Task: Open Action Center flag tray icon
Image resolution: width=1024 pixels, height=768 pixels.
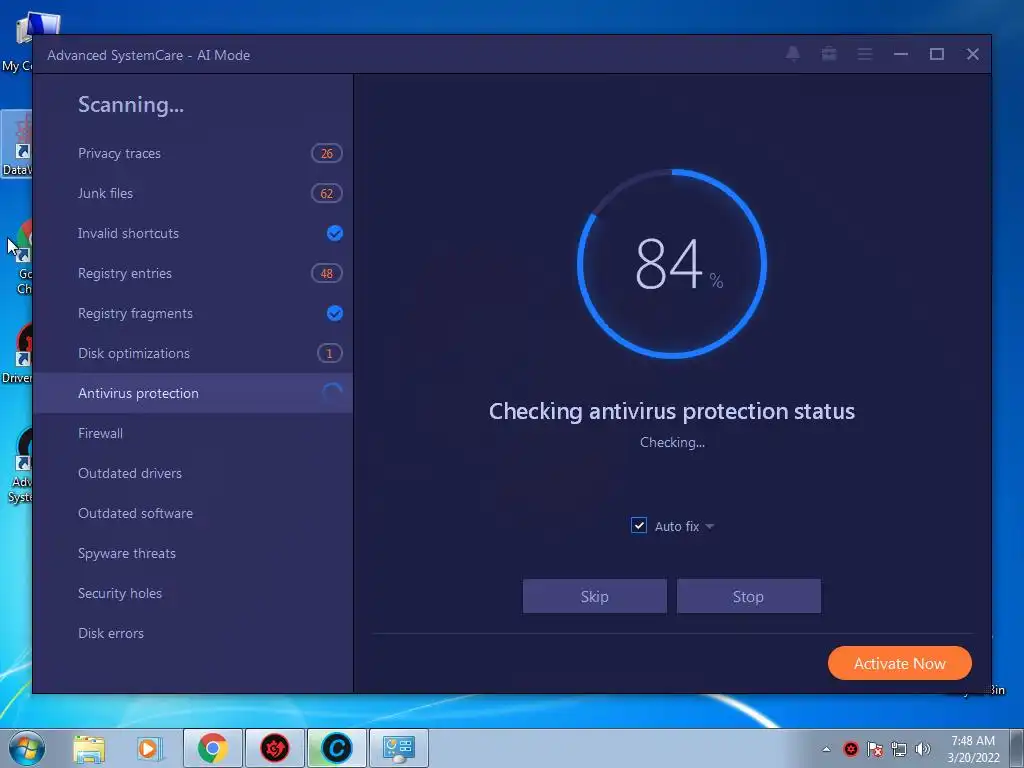Action: coord(875,749)
